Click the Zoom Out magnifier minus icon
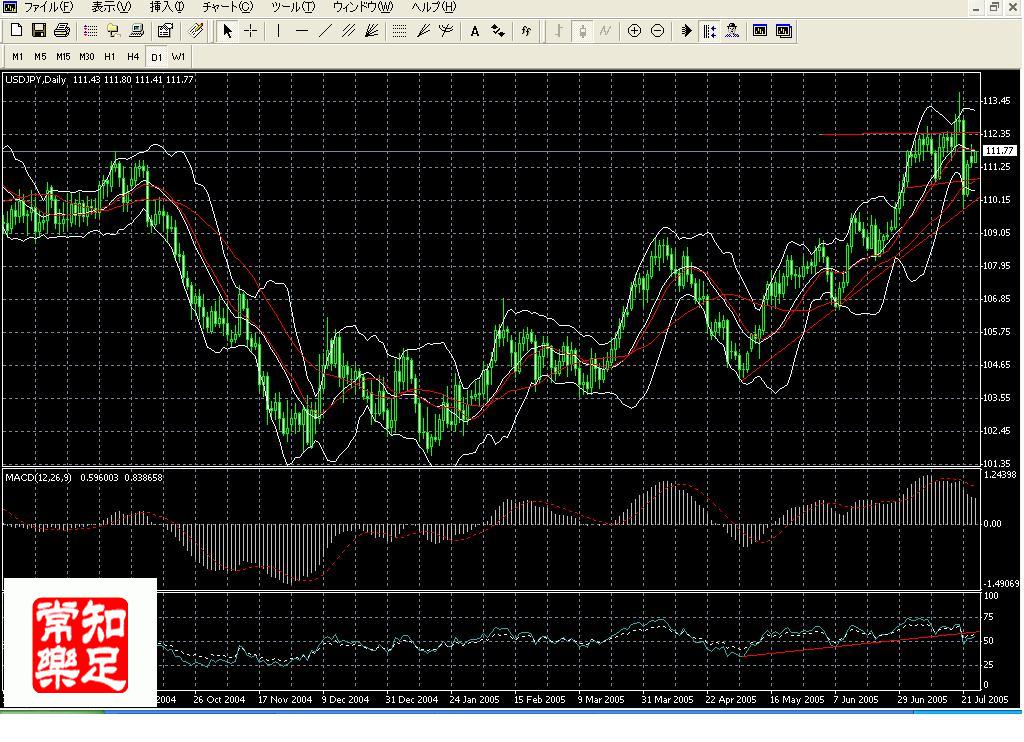 [x=657, y=31]
